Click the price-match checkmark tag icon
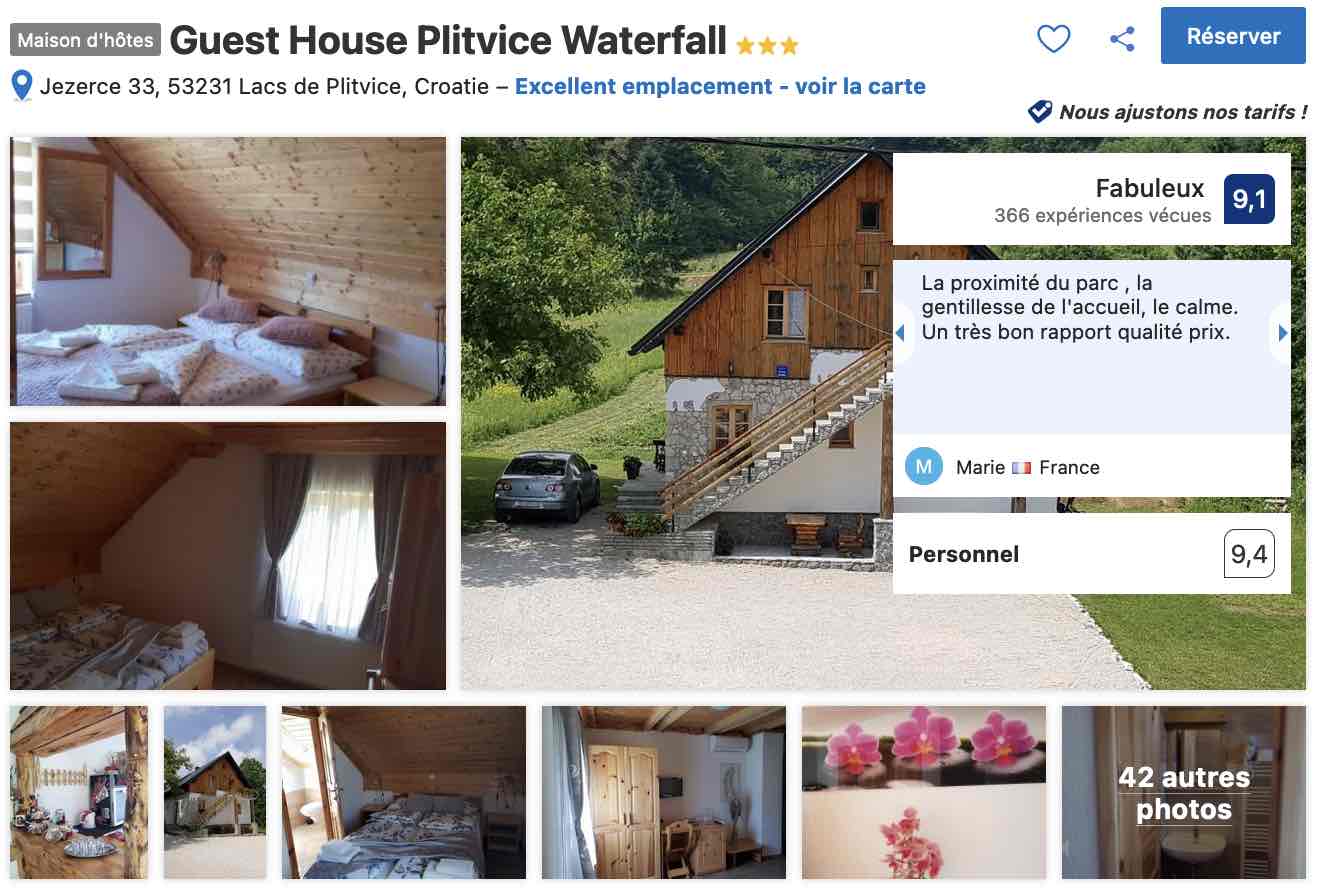 point(1040,111)
